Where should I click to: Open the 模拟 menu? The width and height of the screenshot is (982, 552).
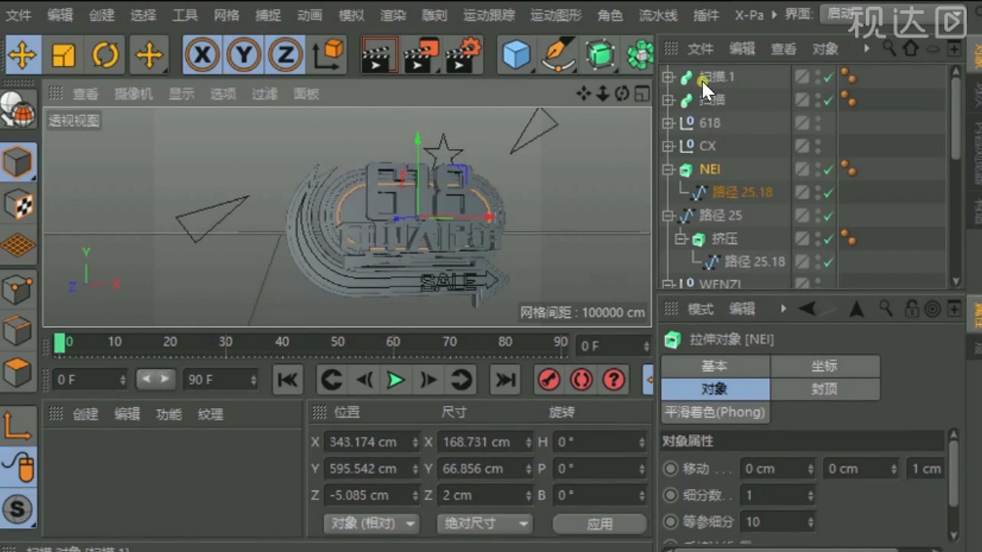[351, 15]
